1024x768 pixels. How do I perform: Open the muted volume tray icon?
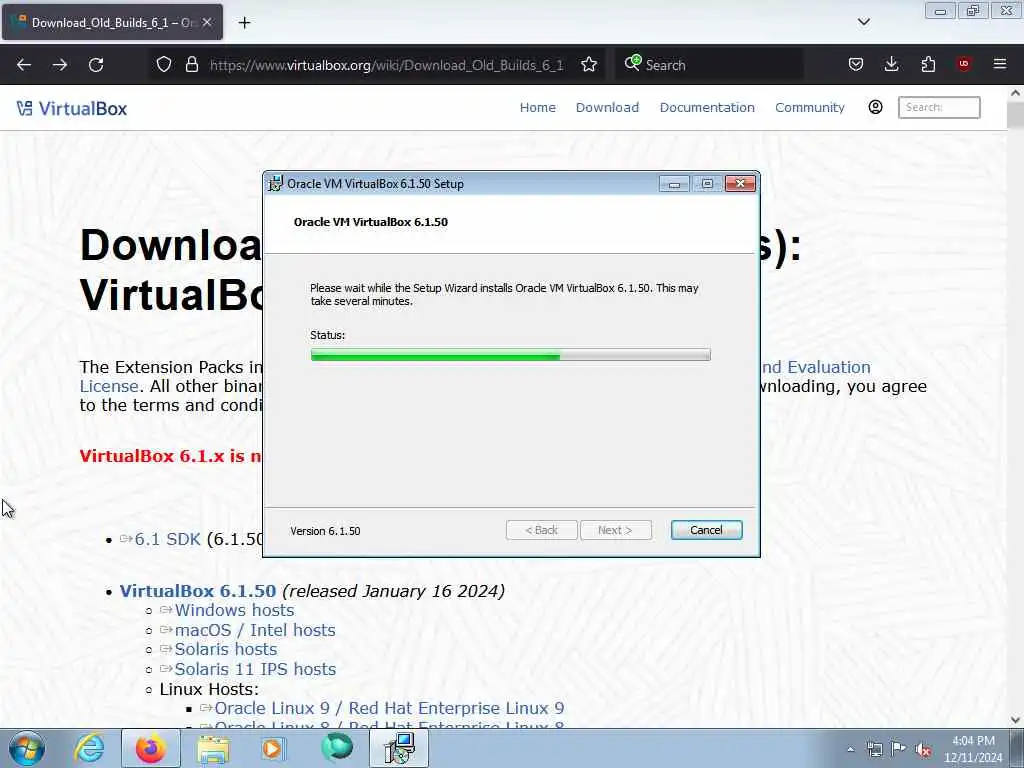pos(923,750)
